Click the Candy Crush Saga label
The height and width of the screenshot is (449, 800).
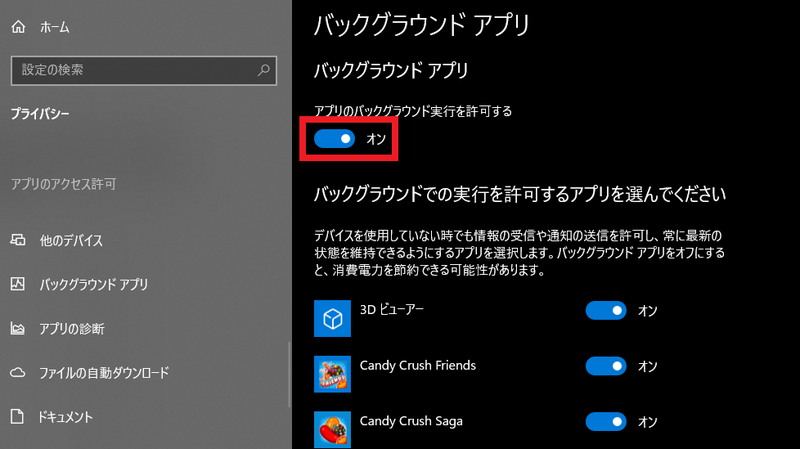click(411, 421)
